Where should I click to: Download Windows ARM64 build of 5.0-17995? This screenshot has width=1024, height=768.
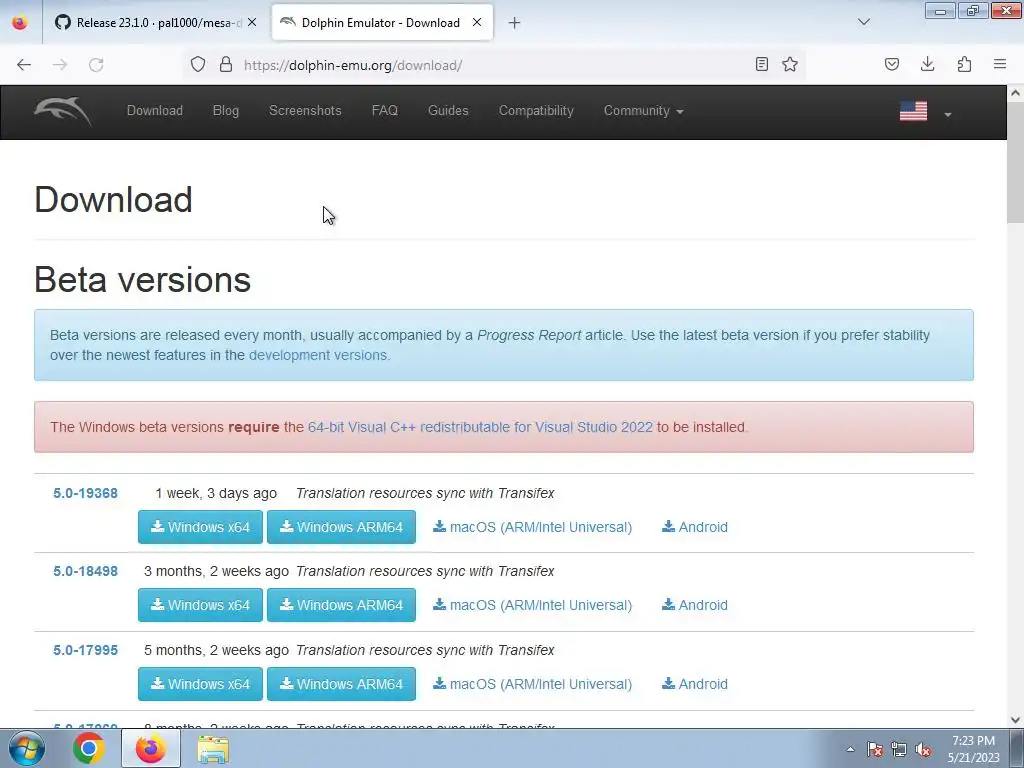[x=342, y=684]
